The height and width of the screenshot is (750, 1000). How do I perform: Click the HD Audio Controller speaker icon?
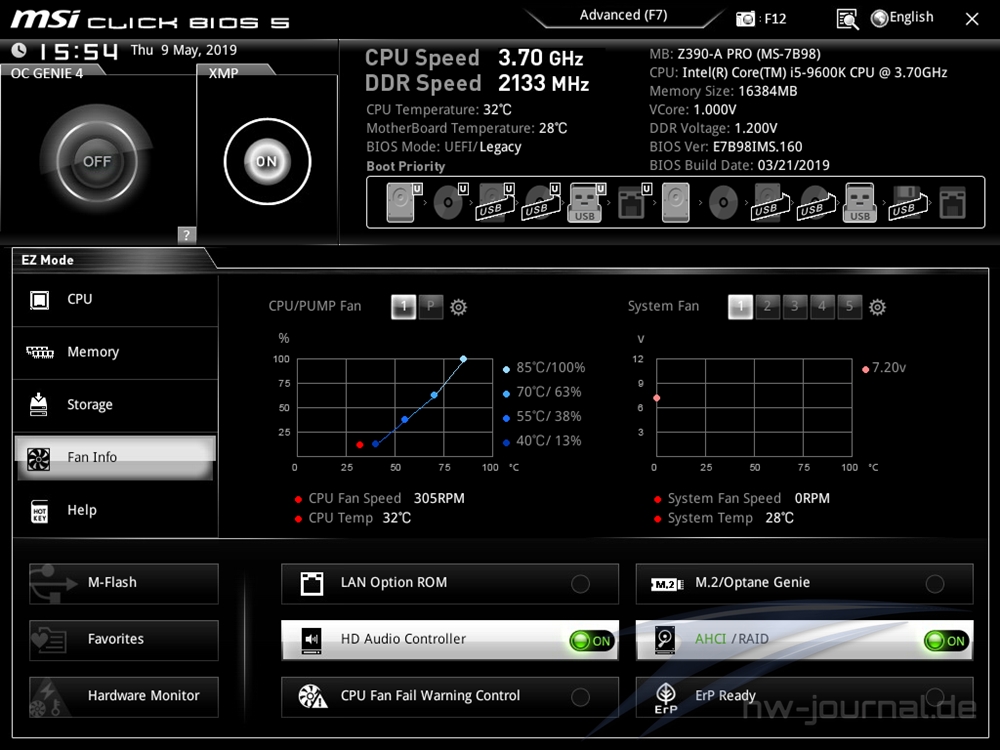(x=312, y=640)
